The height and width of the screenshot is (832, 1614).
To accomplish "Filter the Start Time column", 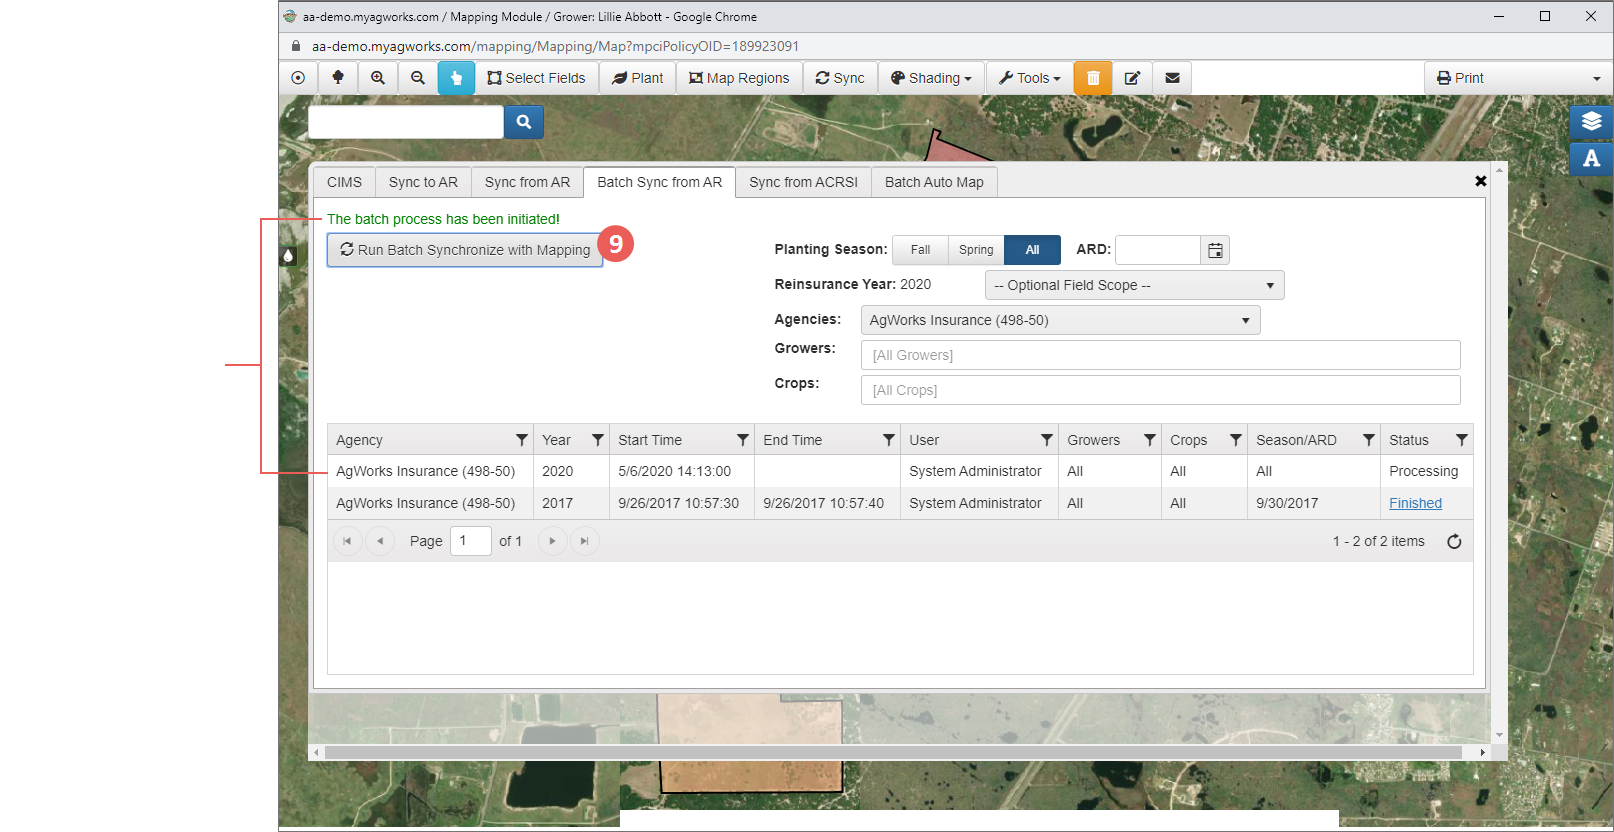I will 742,440.
